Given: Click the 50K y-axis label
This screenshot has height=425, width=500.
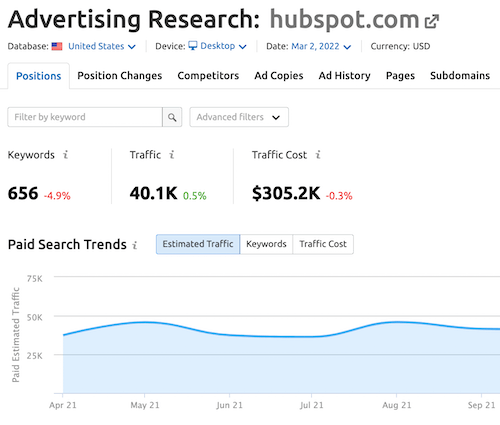Looking at the screenshot, I should click(x=35, y=317).
